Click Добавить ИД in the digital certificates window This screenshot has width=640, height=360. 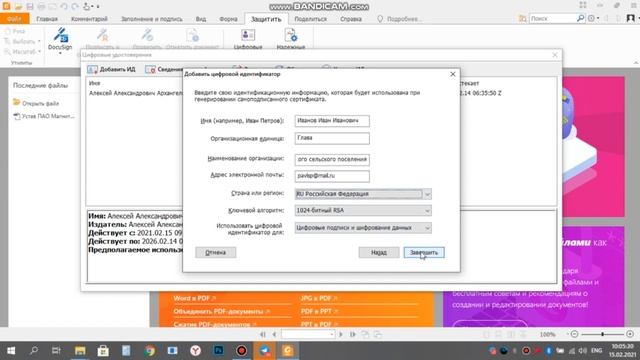111,69
